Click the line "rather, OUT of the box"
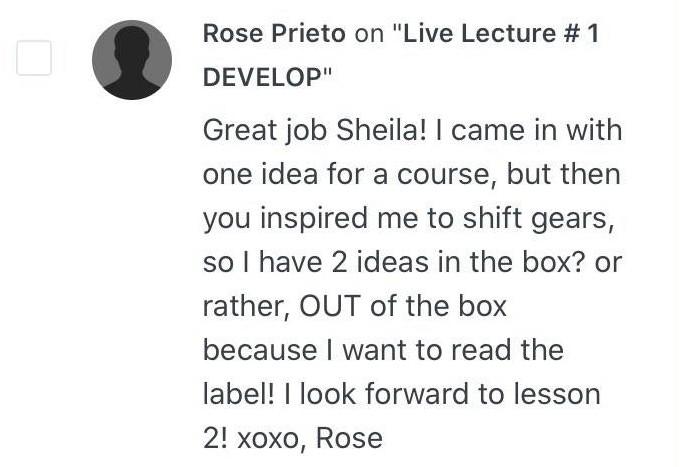The width and height of the screenshot is (680, 467). point(355,306)
